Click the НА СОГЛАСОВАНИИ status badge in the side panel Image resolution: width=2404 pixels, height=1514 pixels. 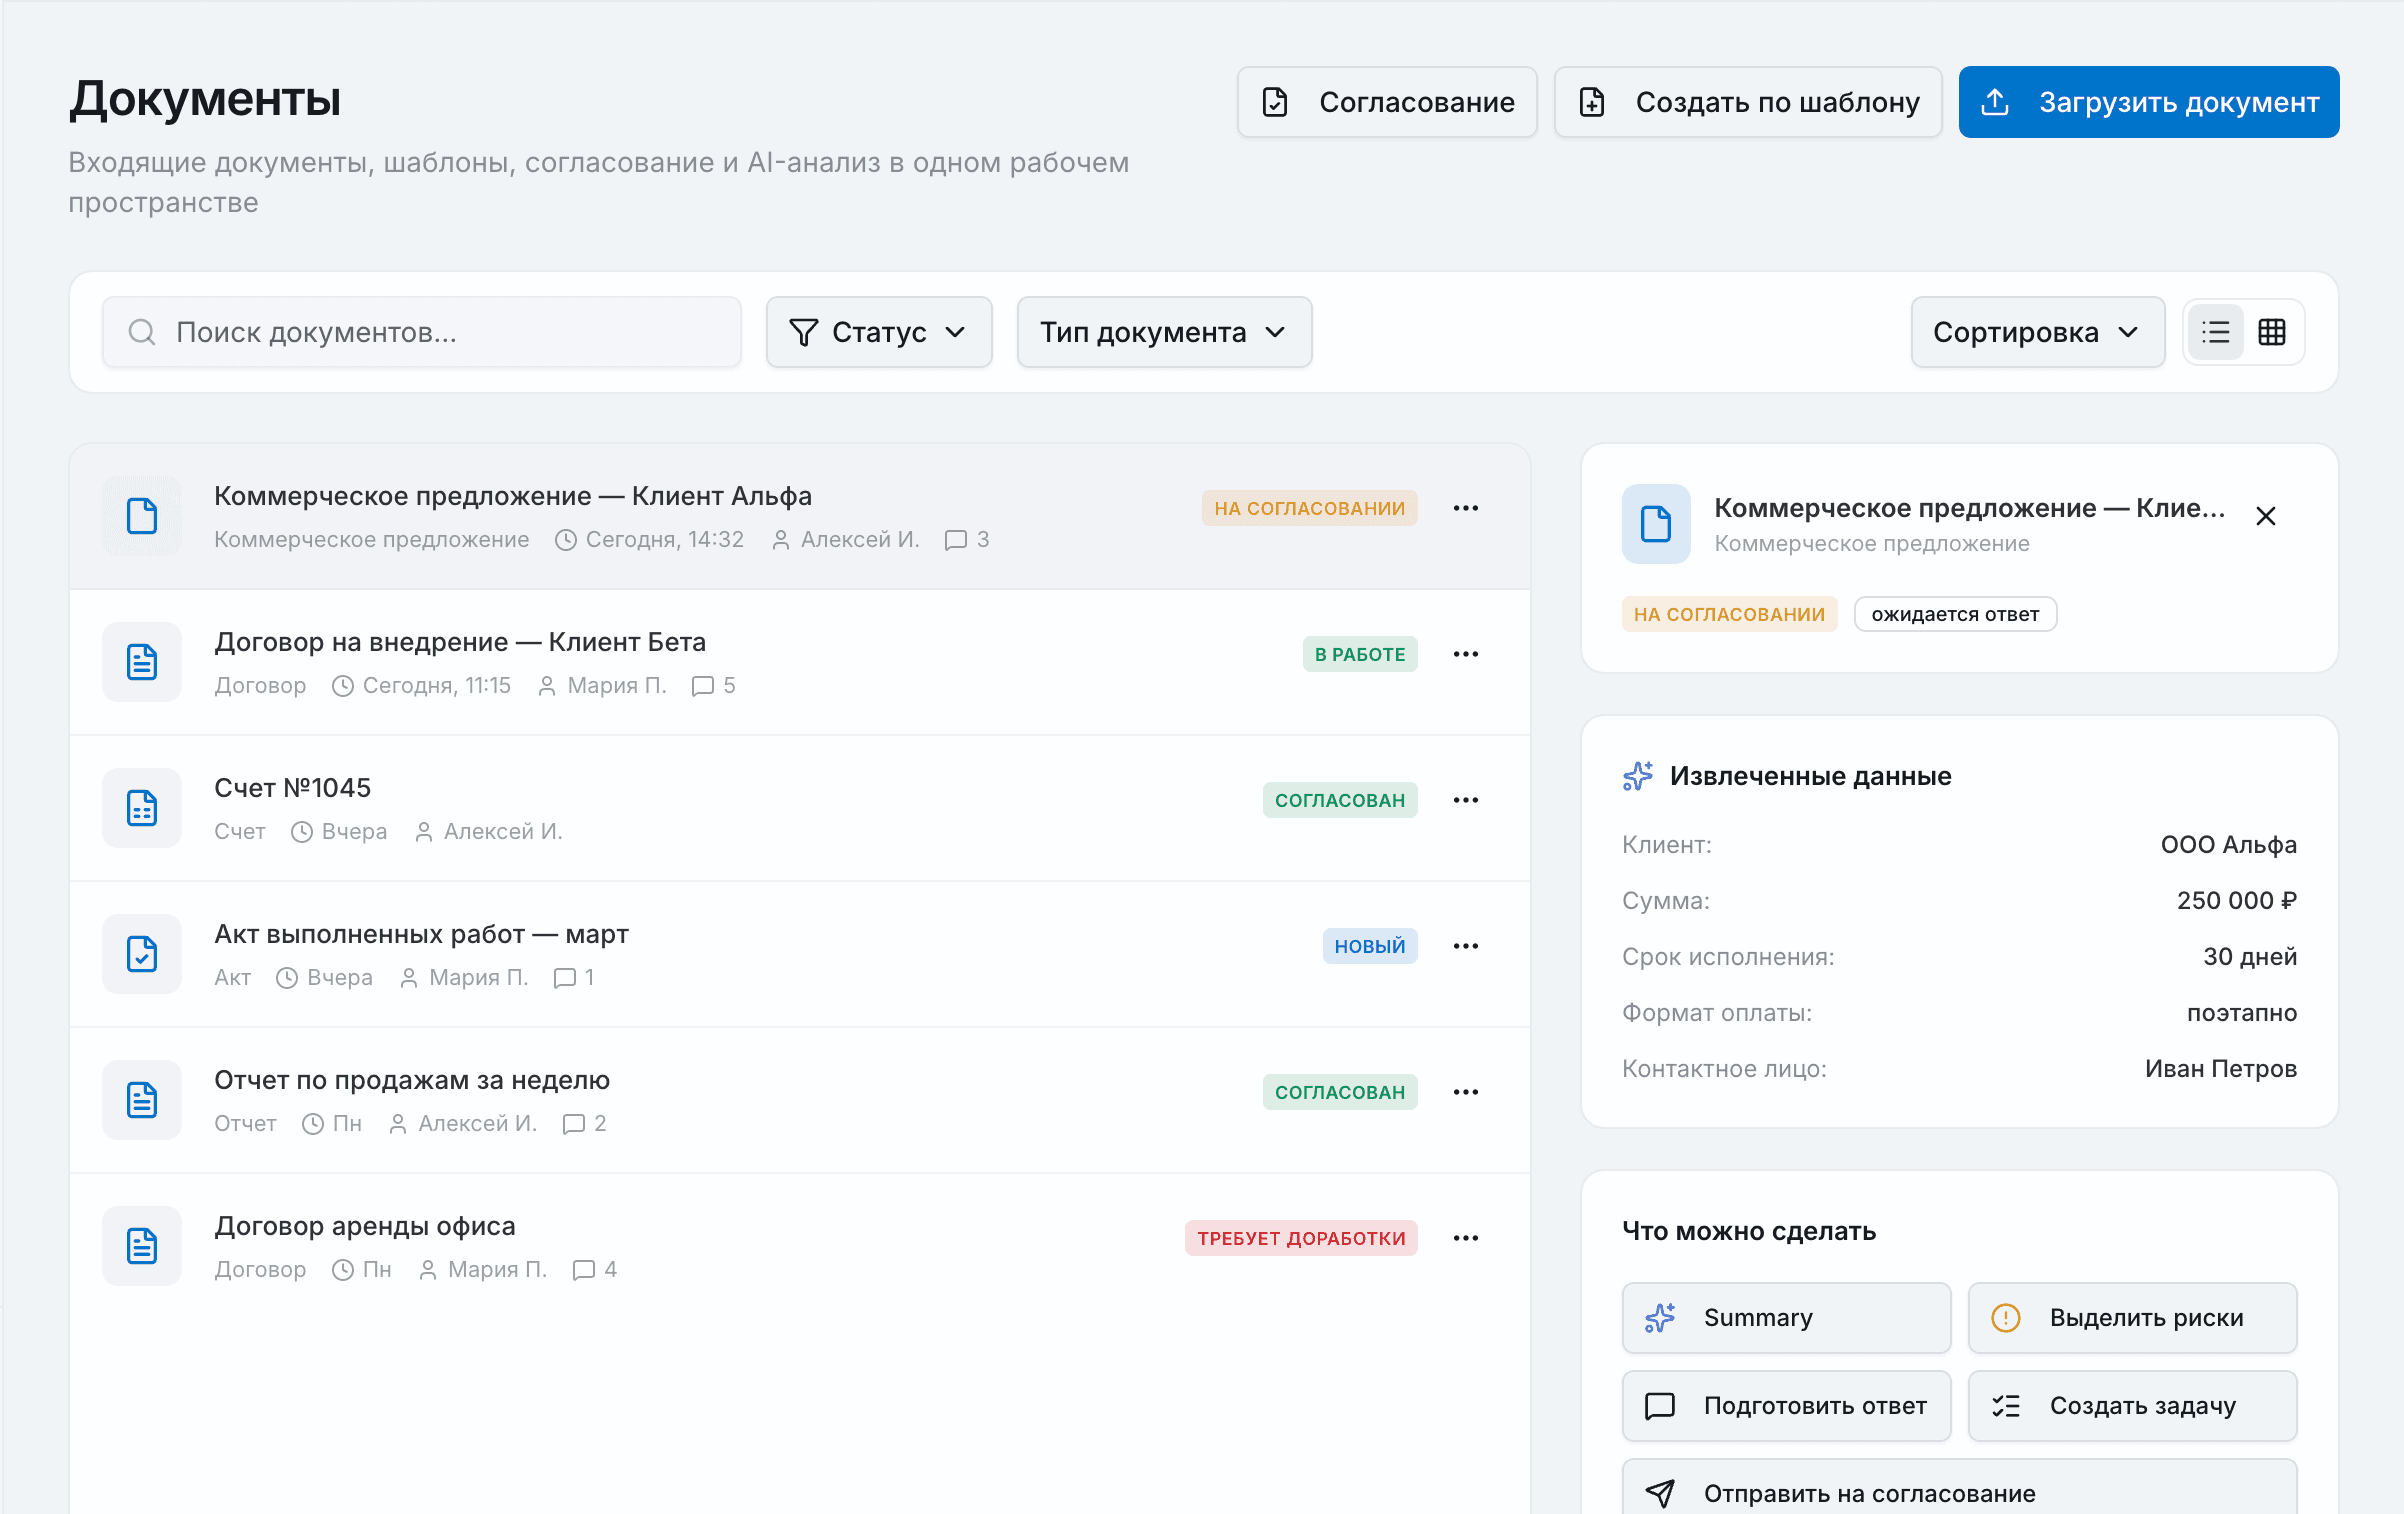(x=1729, y=613)
